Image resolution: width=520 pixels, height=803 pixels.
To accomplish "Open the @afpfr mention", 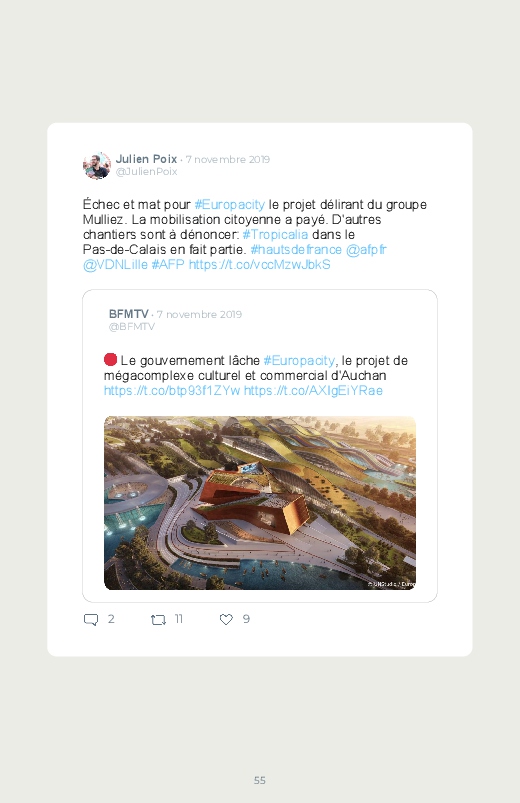I will (366, 249).
